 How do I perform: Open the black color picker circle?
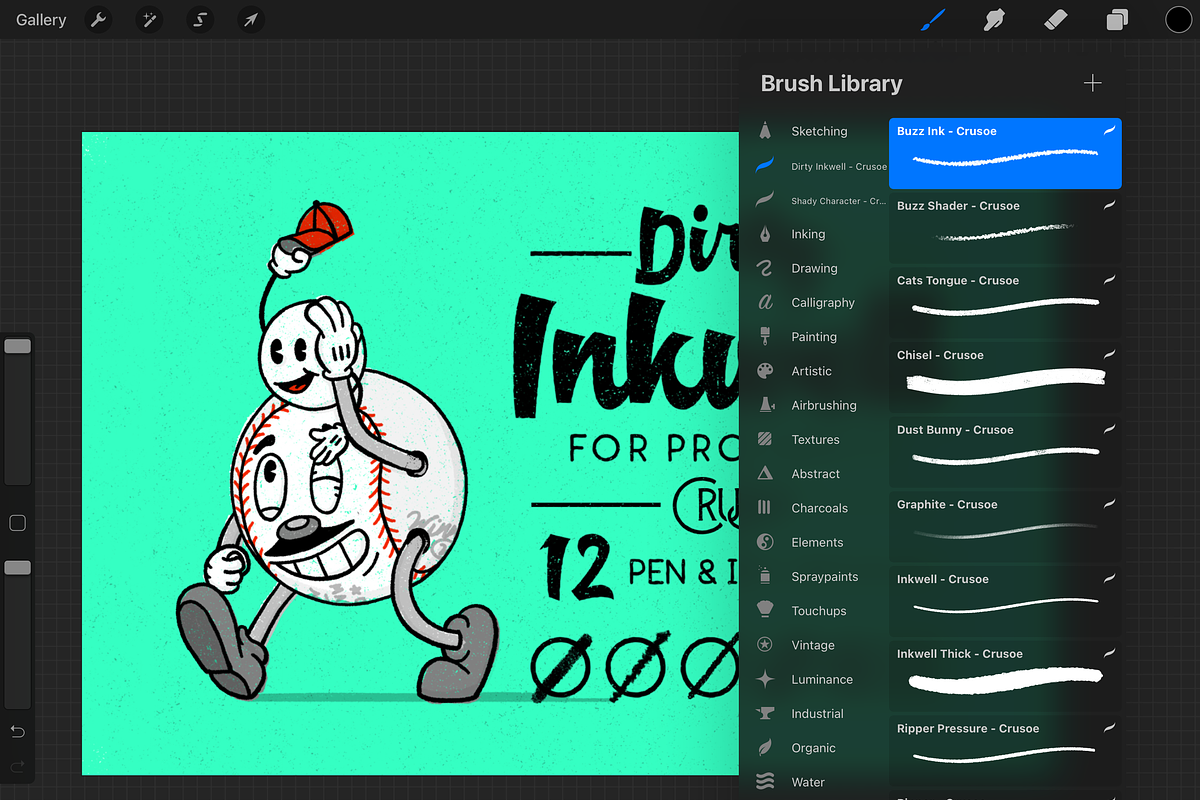coord(1178,20)
